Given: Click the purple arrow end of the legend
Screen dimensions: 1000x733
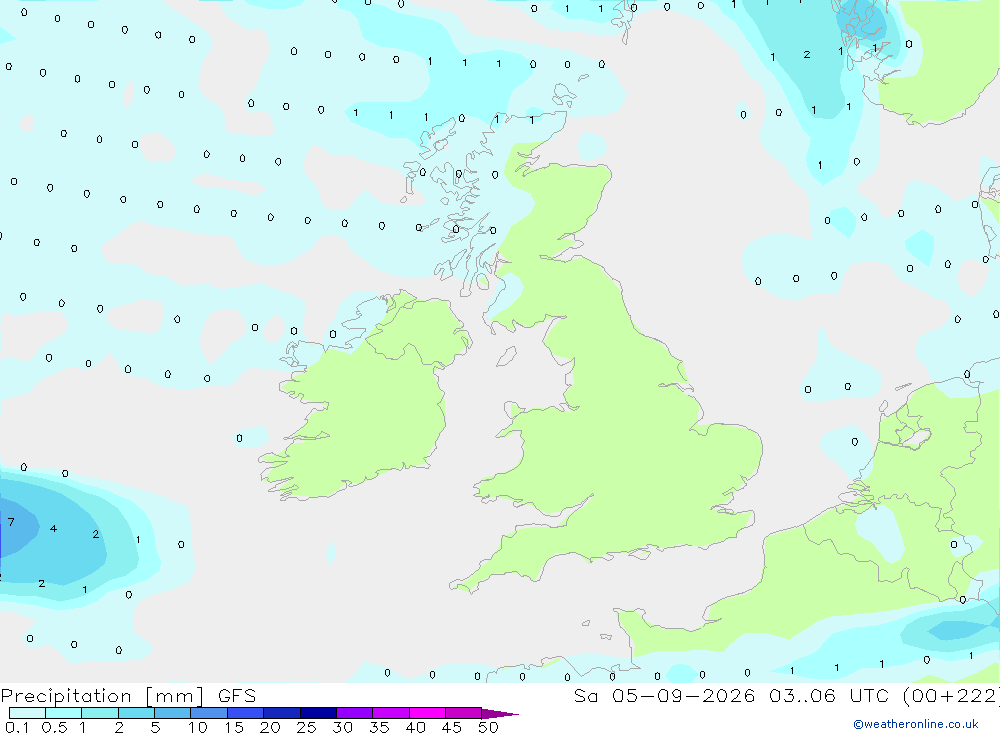Looking at the screenshot, I should [500, 714].
